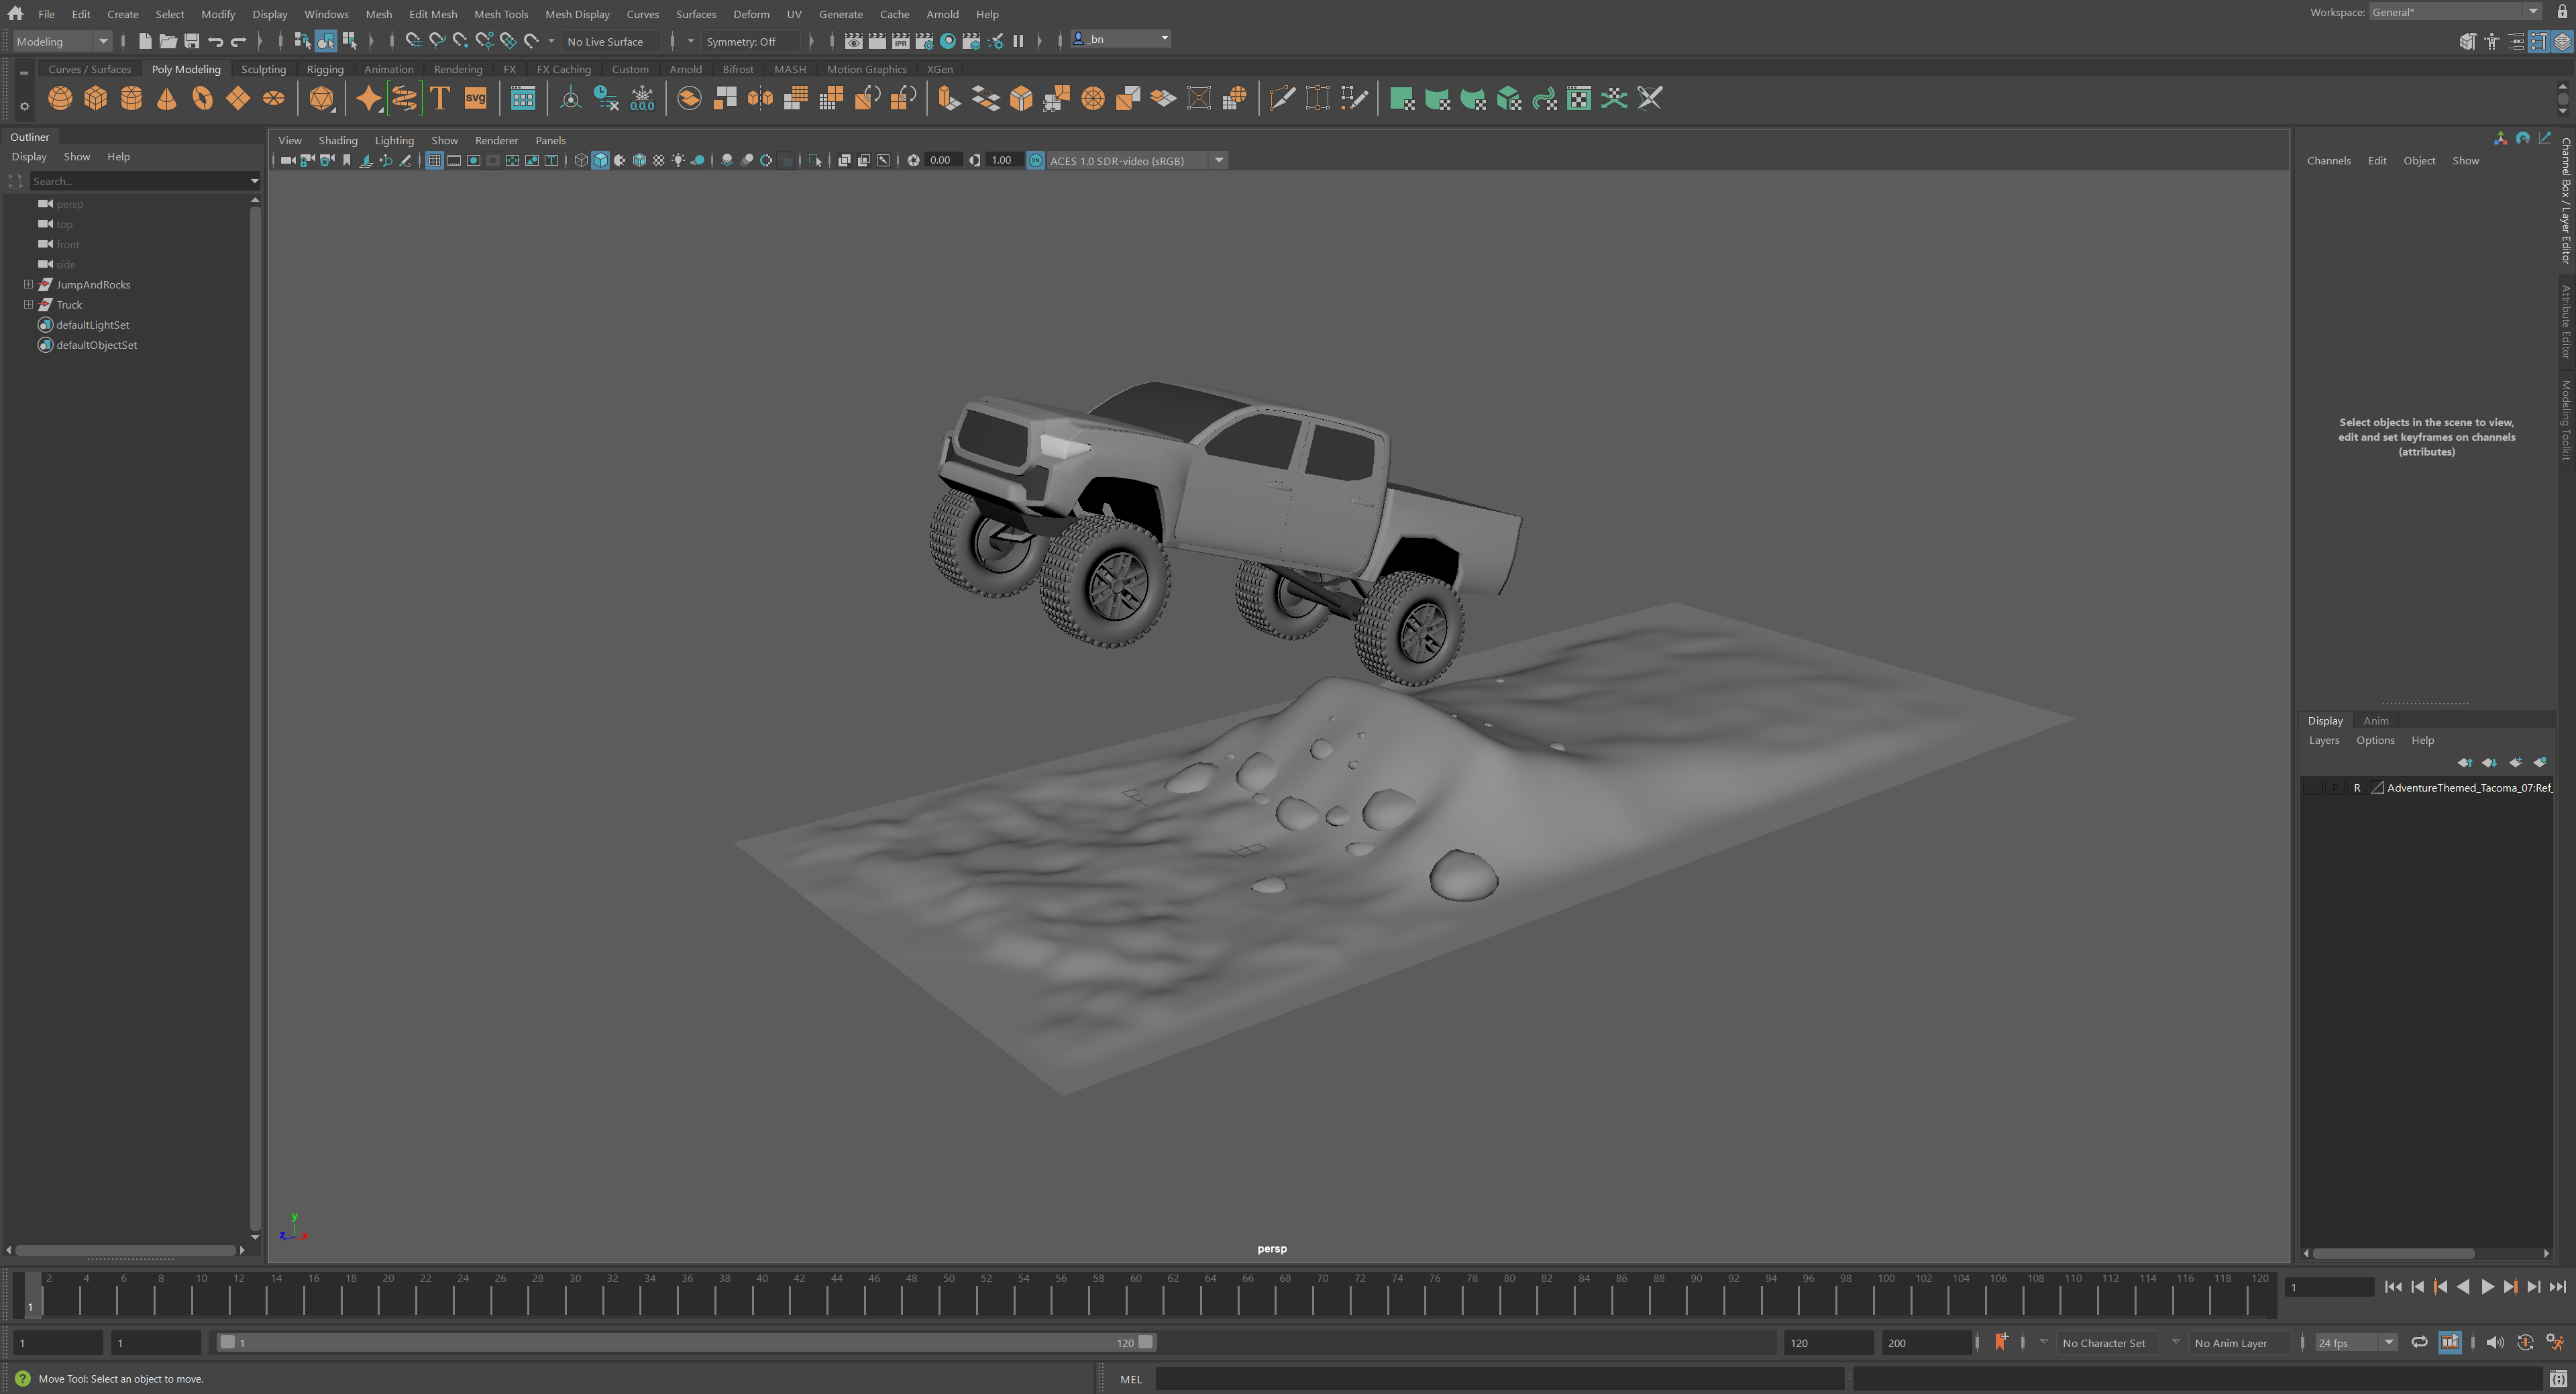The height and width of the screenshot is (1394, 2576).
Task: Toggle viewport grid display icon
Action: (x=434, y=160)
